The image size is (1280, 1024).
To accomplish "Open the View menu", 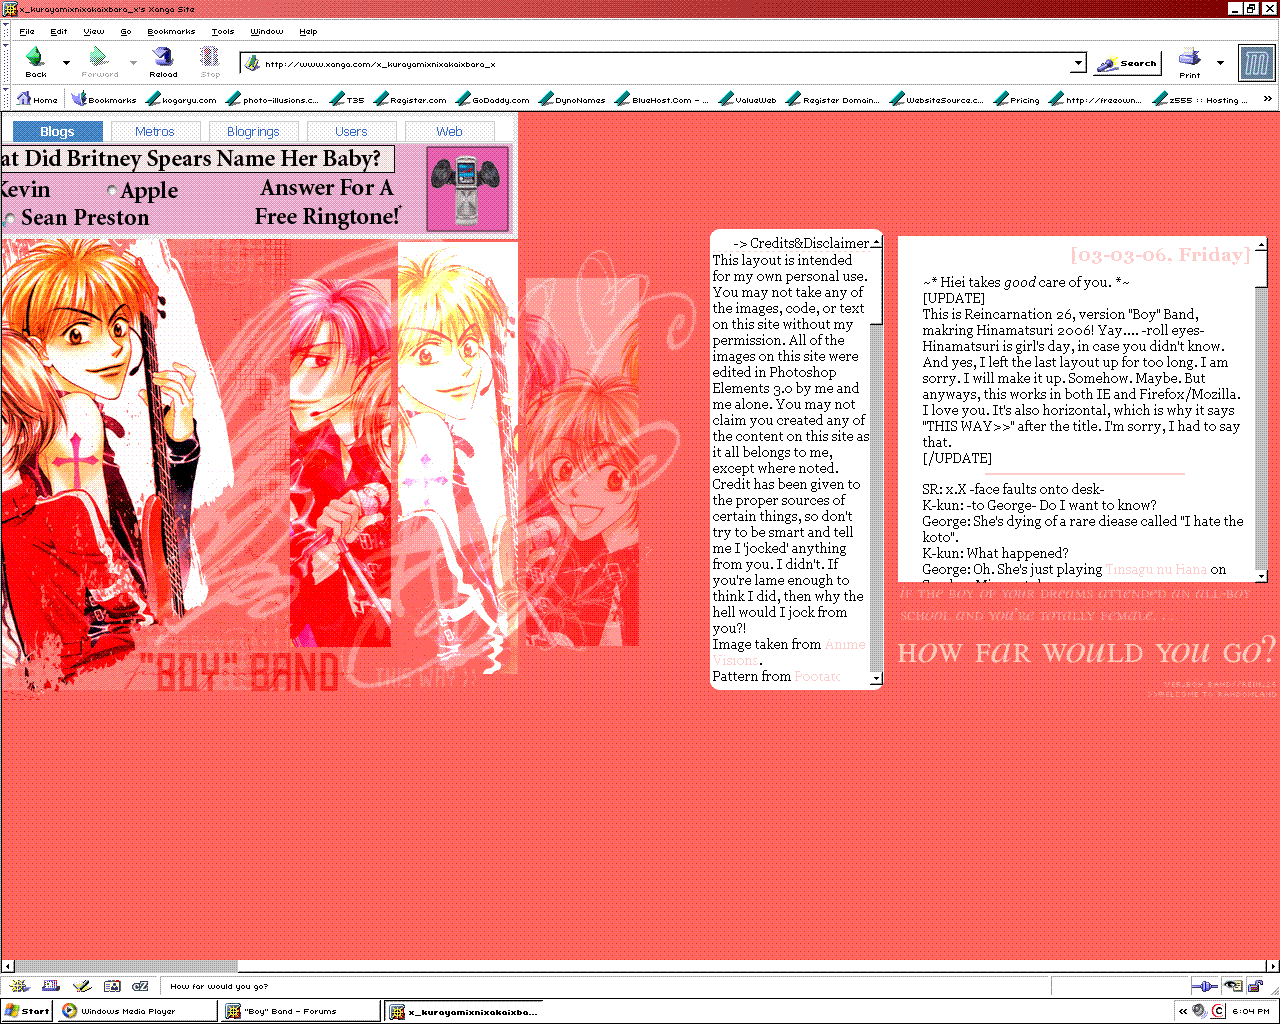I will [94, 31].
